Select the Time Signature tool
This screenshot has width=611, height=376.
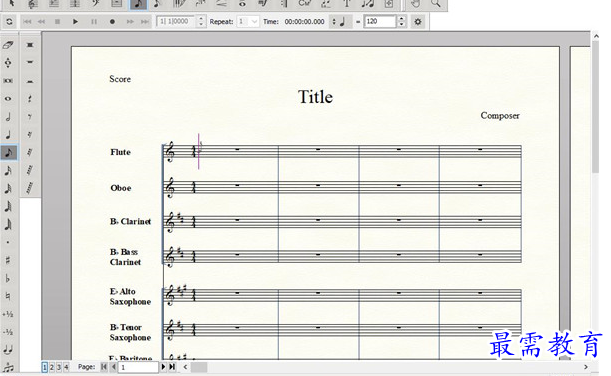(75, 4)
